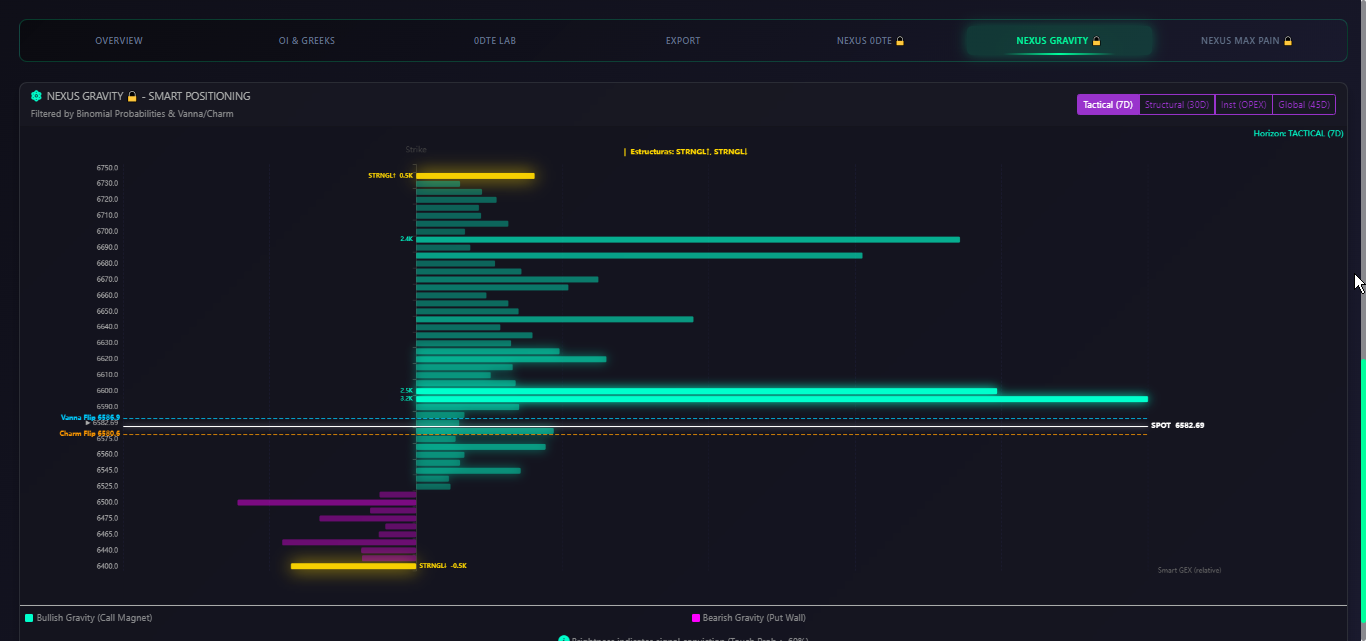Image resolution: width=1366 pixels, height=641 pixels.
Task: Click the spot price arrow marker on axis
Action: point(88,423)
